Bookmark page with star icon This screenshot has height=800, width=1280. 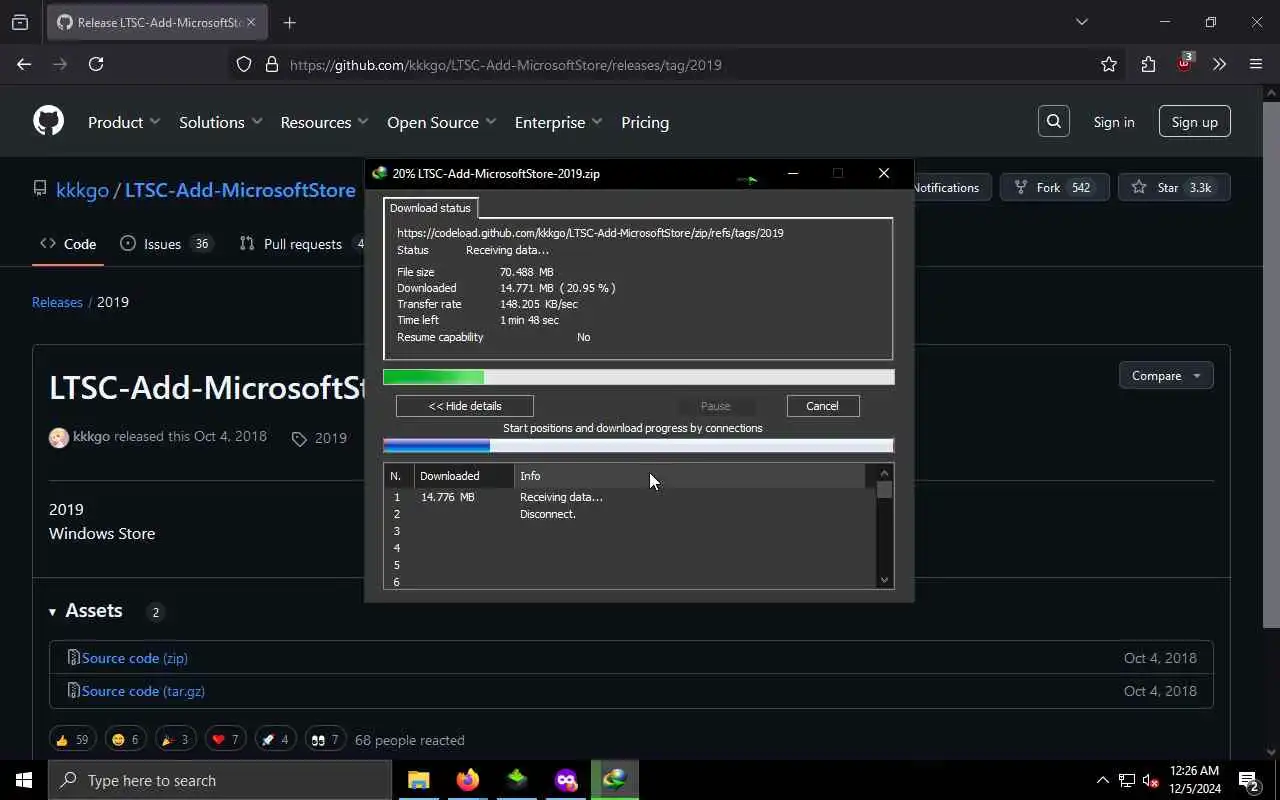[x=1108, y=64]
